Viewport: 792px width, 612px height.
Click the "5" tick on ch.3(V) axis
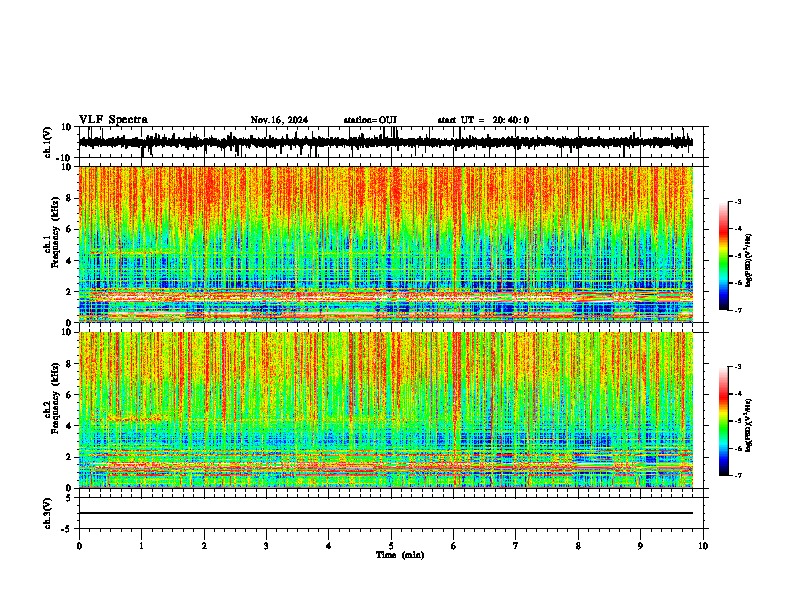(x=70, y=498)
